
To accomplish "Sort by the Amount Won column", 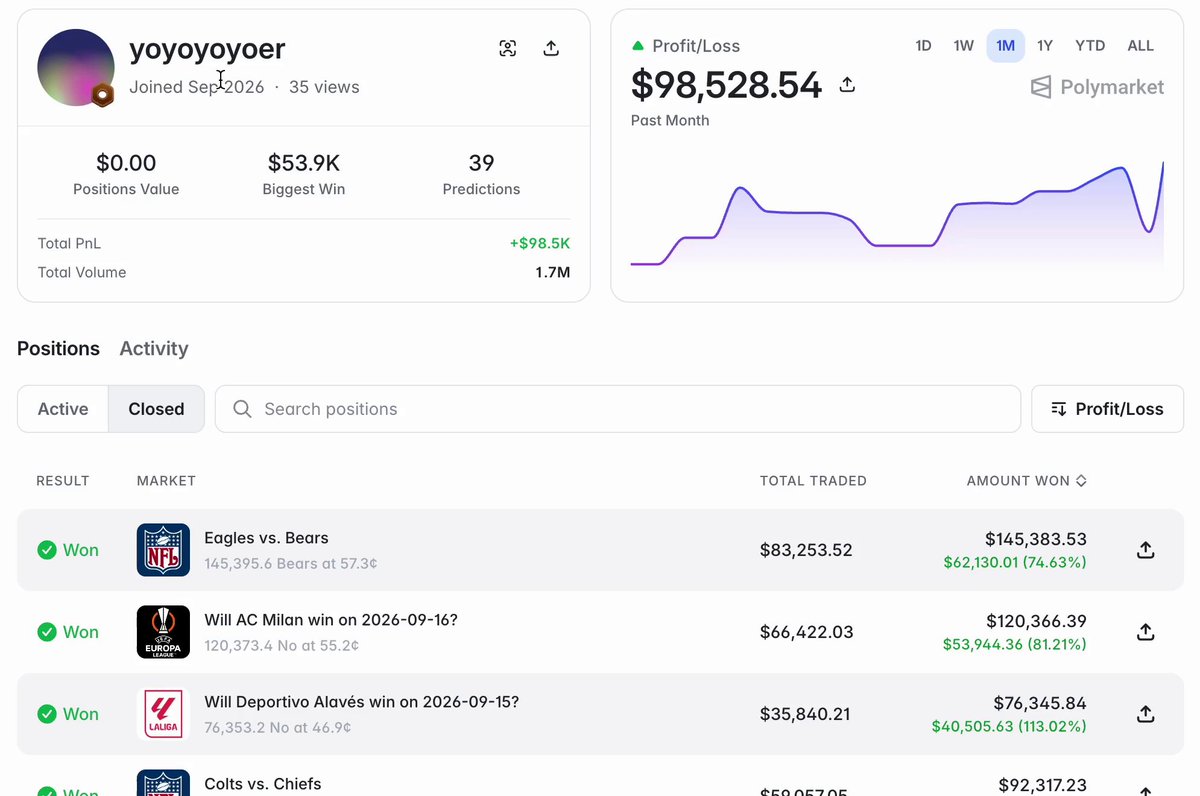I will [1026, 481].
